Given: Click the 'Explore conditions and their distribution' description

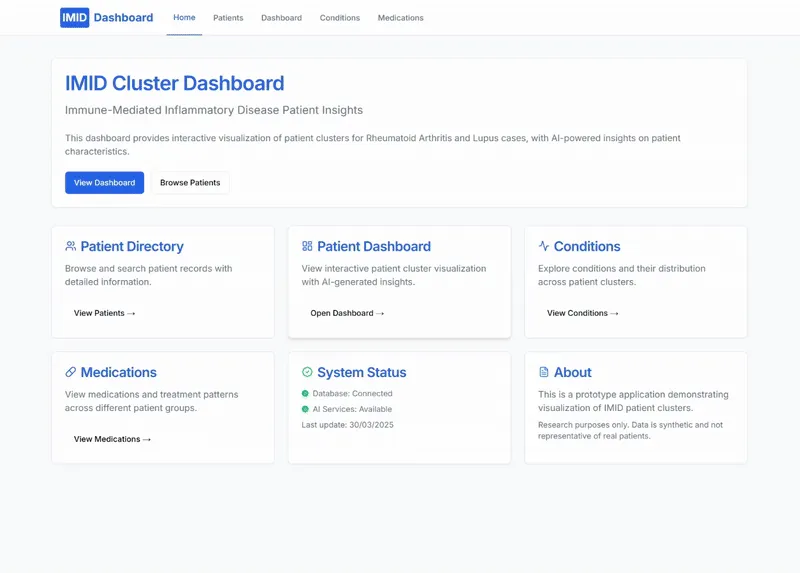Looking at the screenshot, I should [621, 275].
